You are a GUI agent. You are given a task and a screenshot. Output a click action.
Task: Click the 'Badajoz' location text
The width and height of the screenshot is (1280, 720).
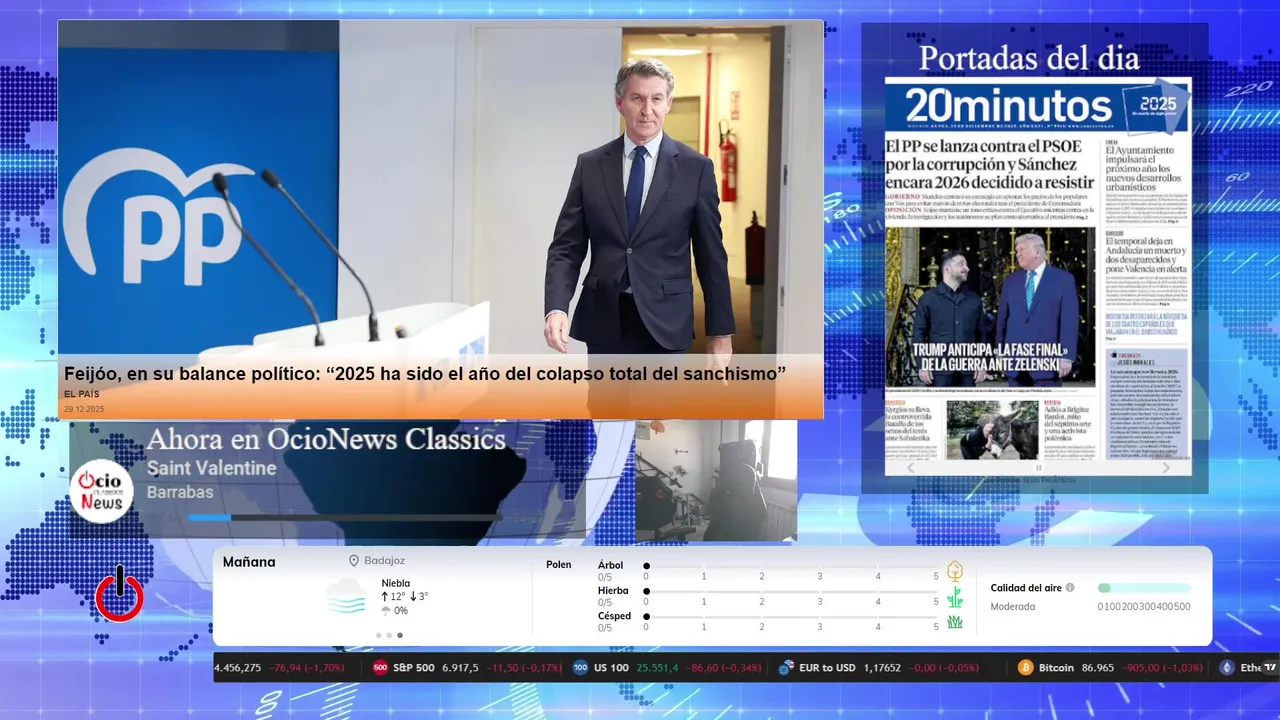(x=385, y=561)
